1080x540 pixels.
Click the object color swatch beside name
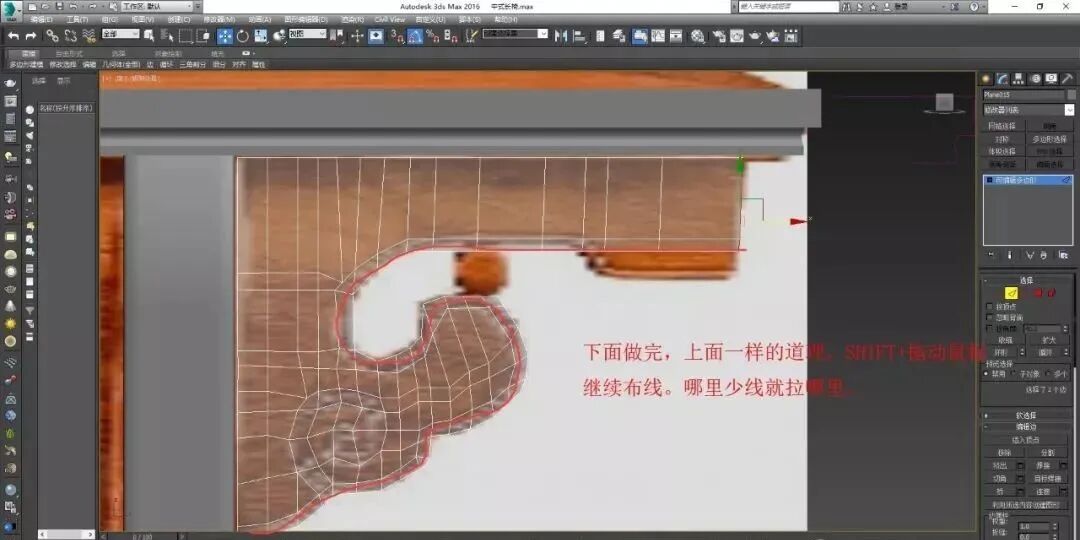click(1071, 94)
